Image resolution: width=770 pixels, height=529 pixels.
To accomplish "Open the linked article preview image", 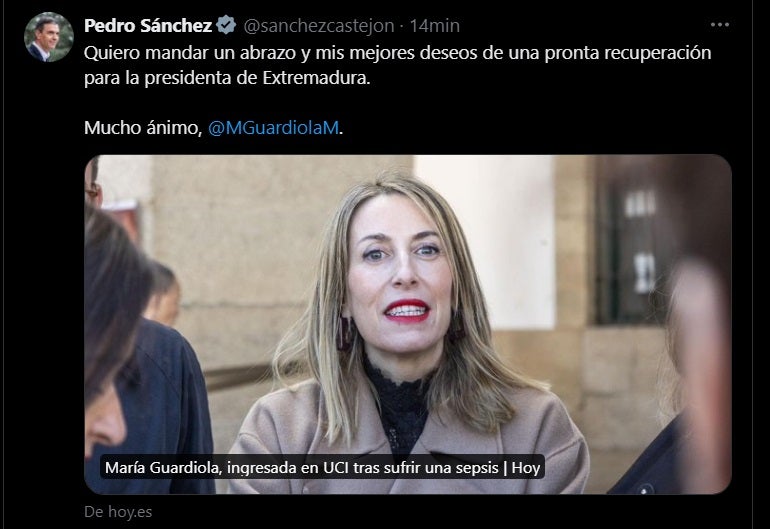I will click(x=408, y=324).
